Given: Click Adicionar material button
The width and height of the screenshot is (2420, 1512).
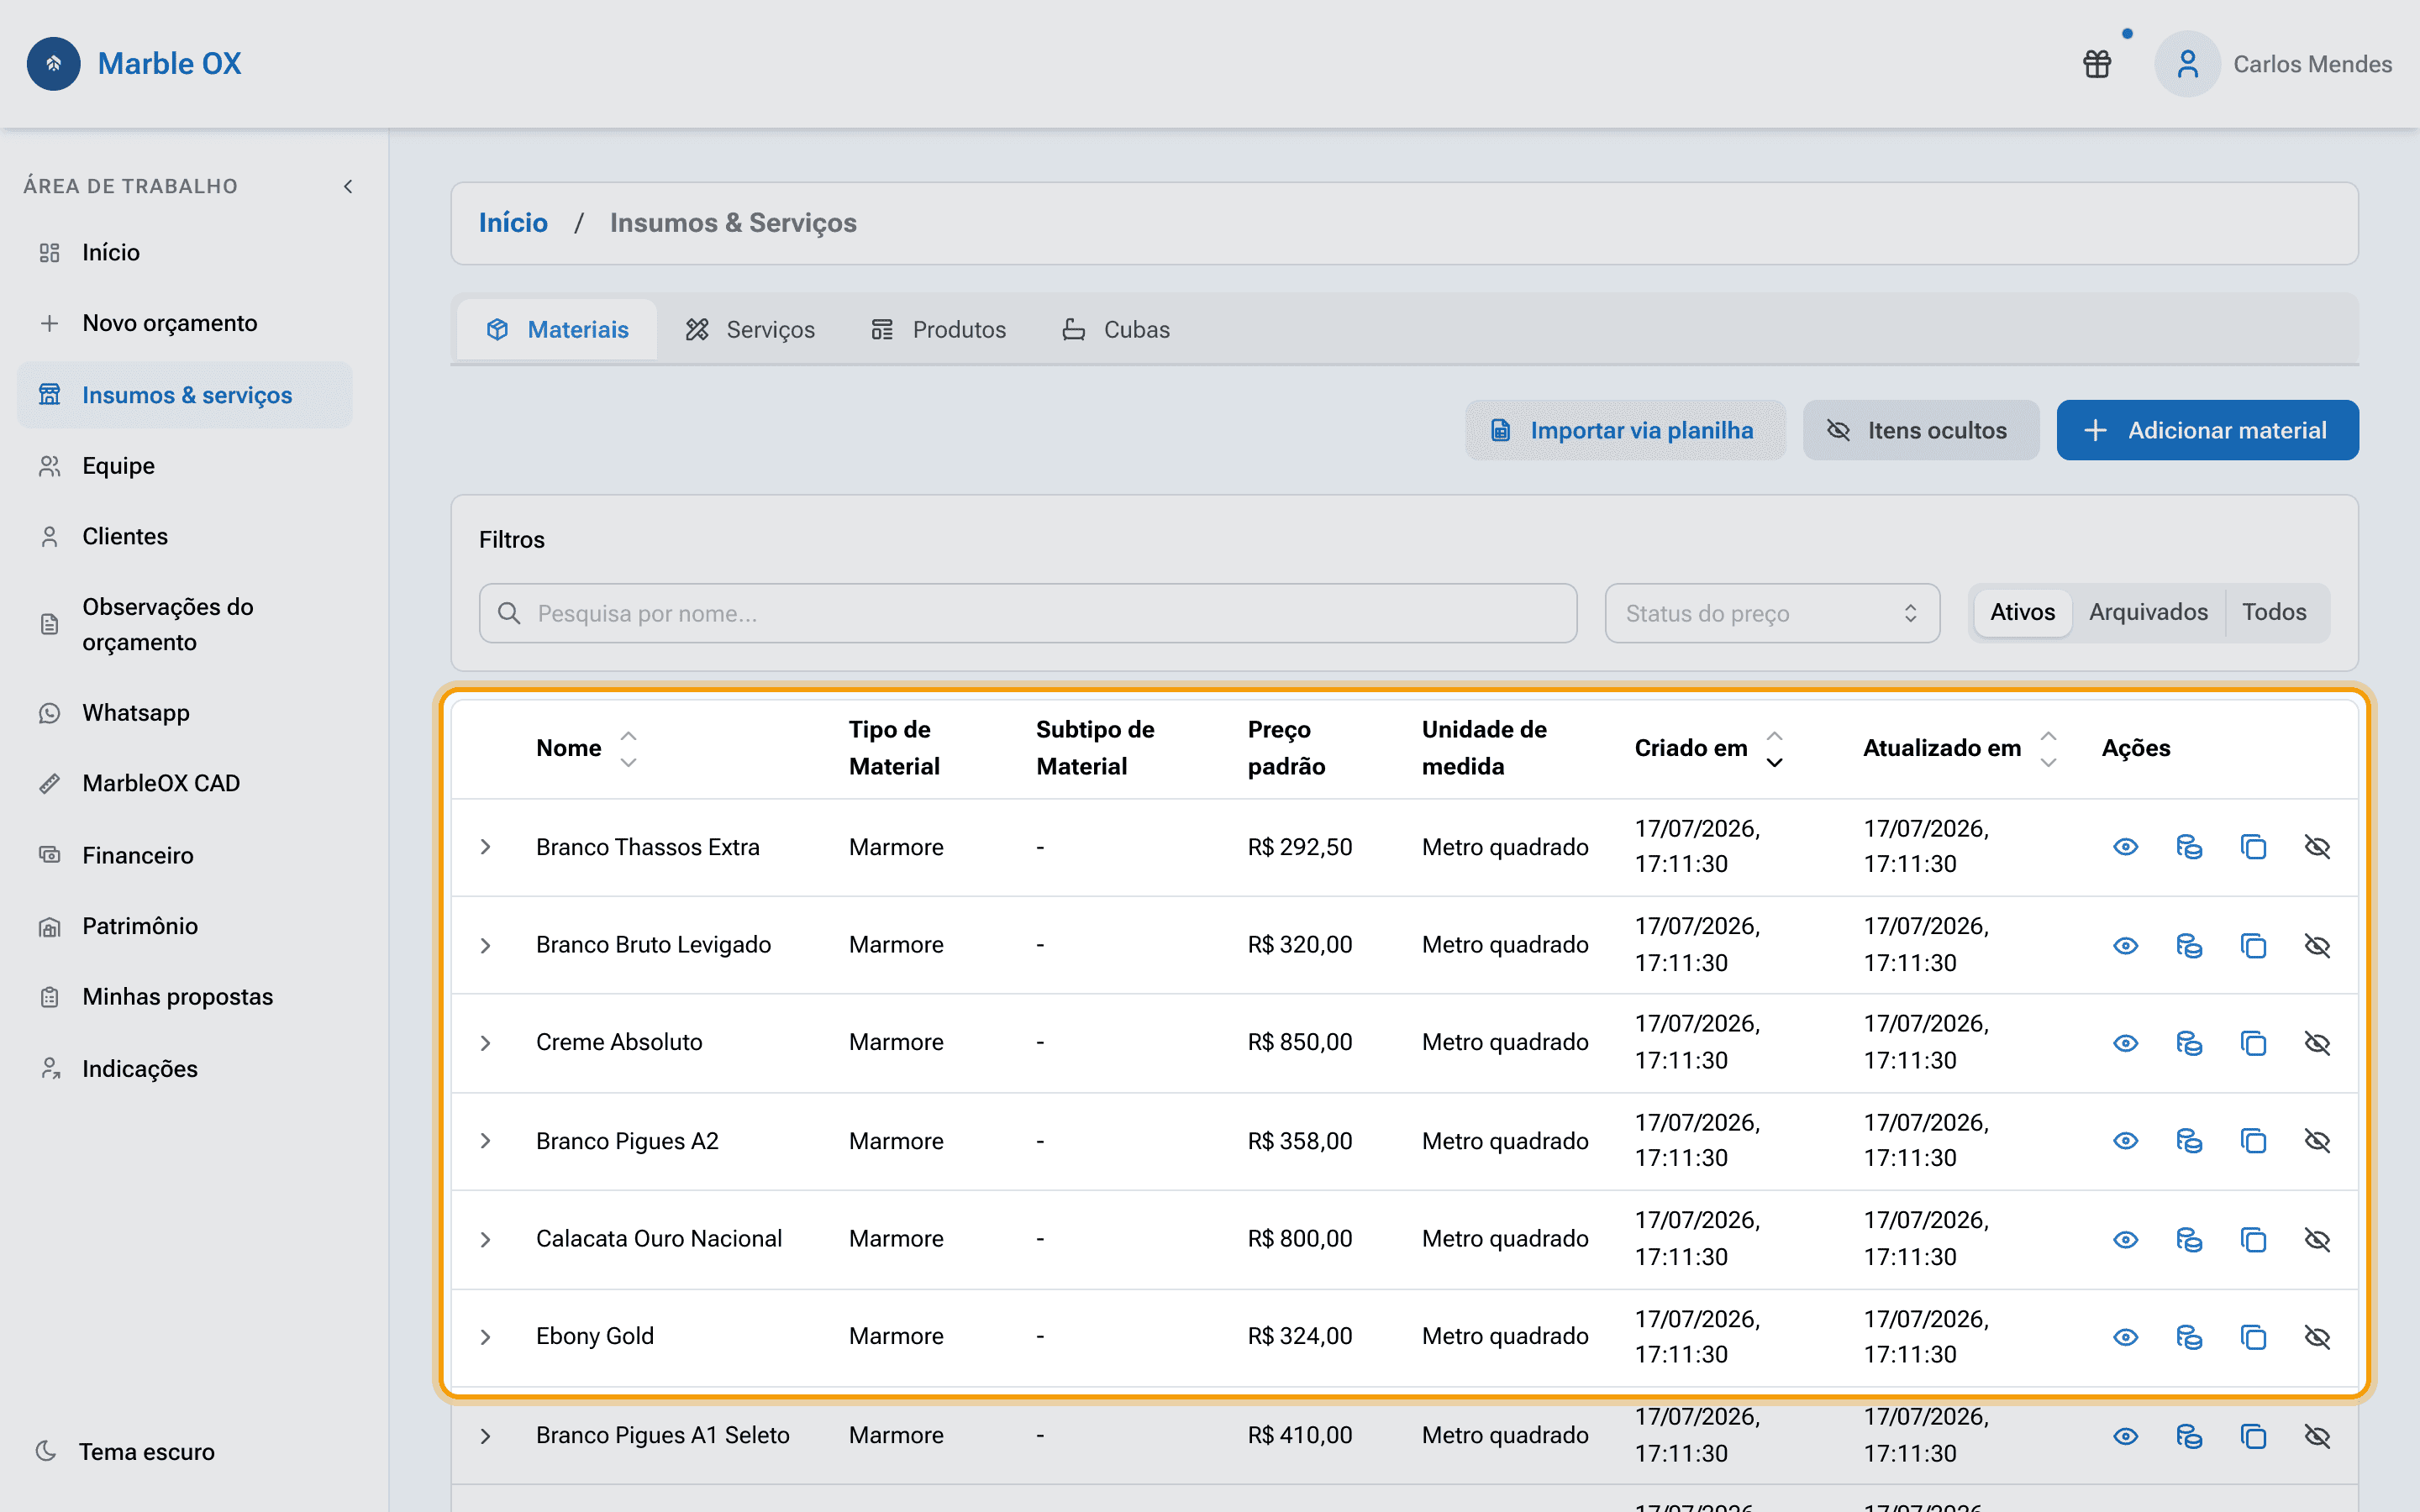Looking at the screenshot, I should (x=2207, y=430).
